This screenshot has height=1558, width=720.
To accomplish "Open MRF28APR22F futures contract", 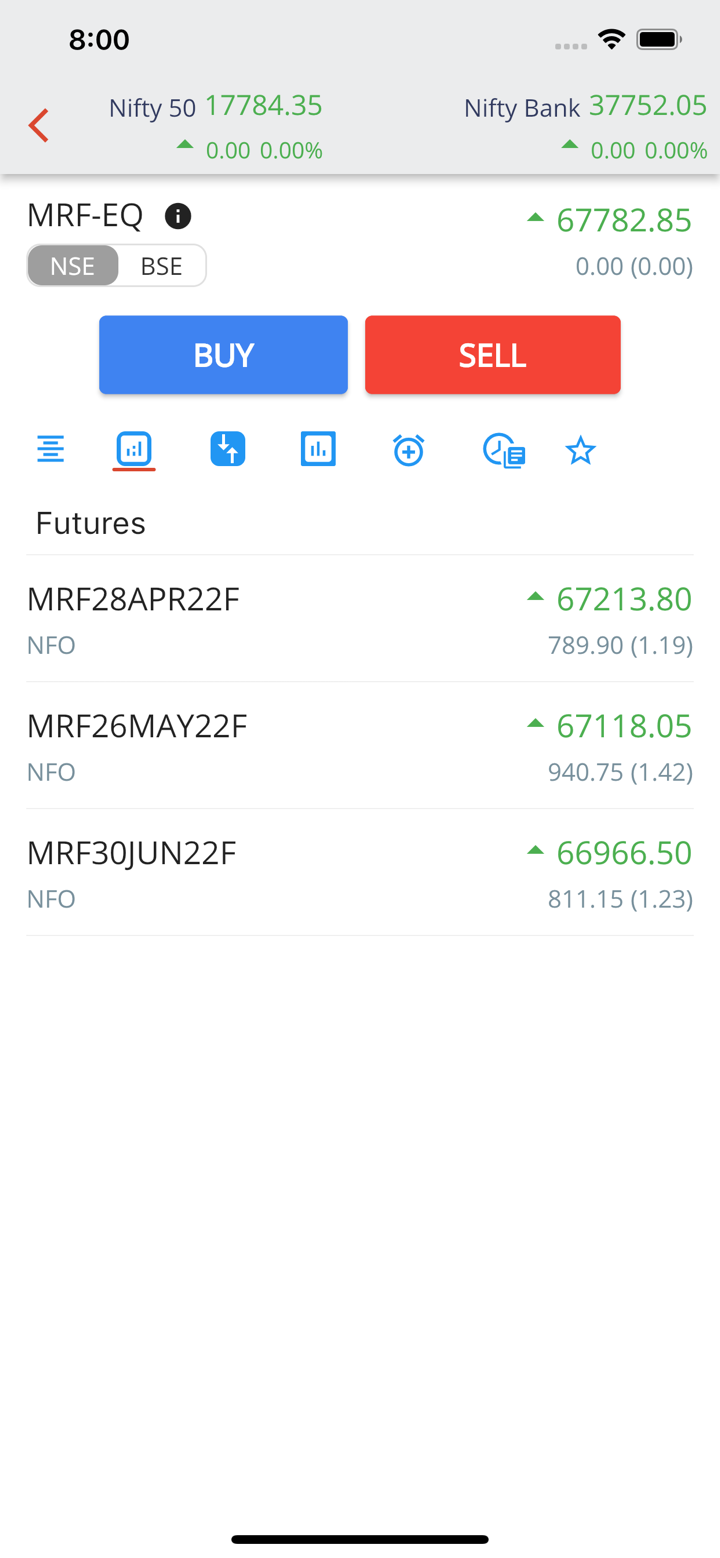I will [360, 619].
